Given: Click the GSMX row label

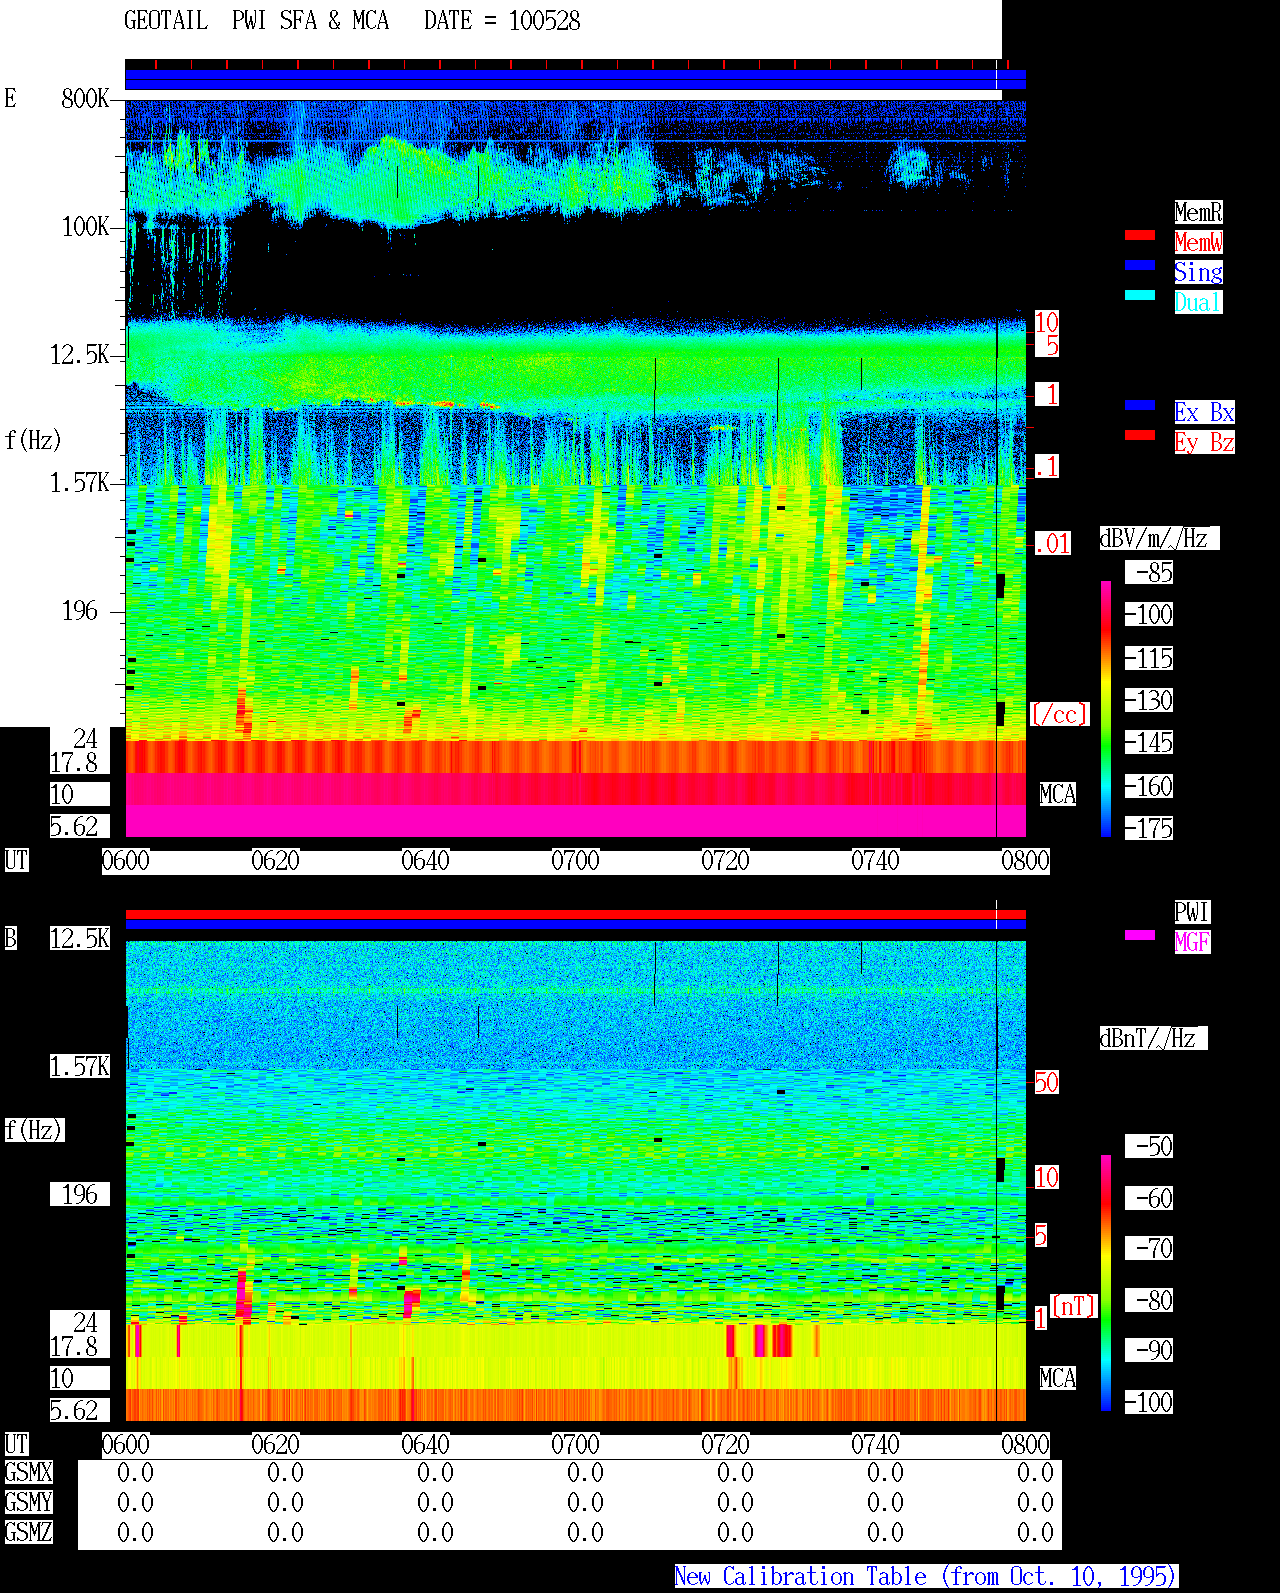Looking at the screenshot, I should click(x=28, y=1473).
